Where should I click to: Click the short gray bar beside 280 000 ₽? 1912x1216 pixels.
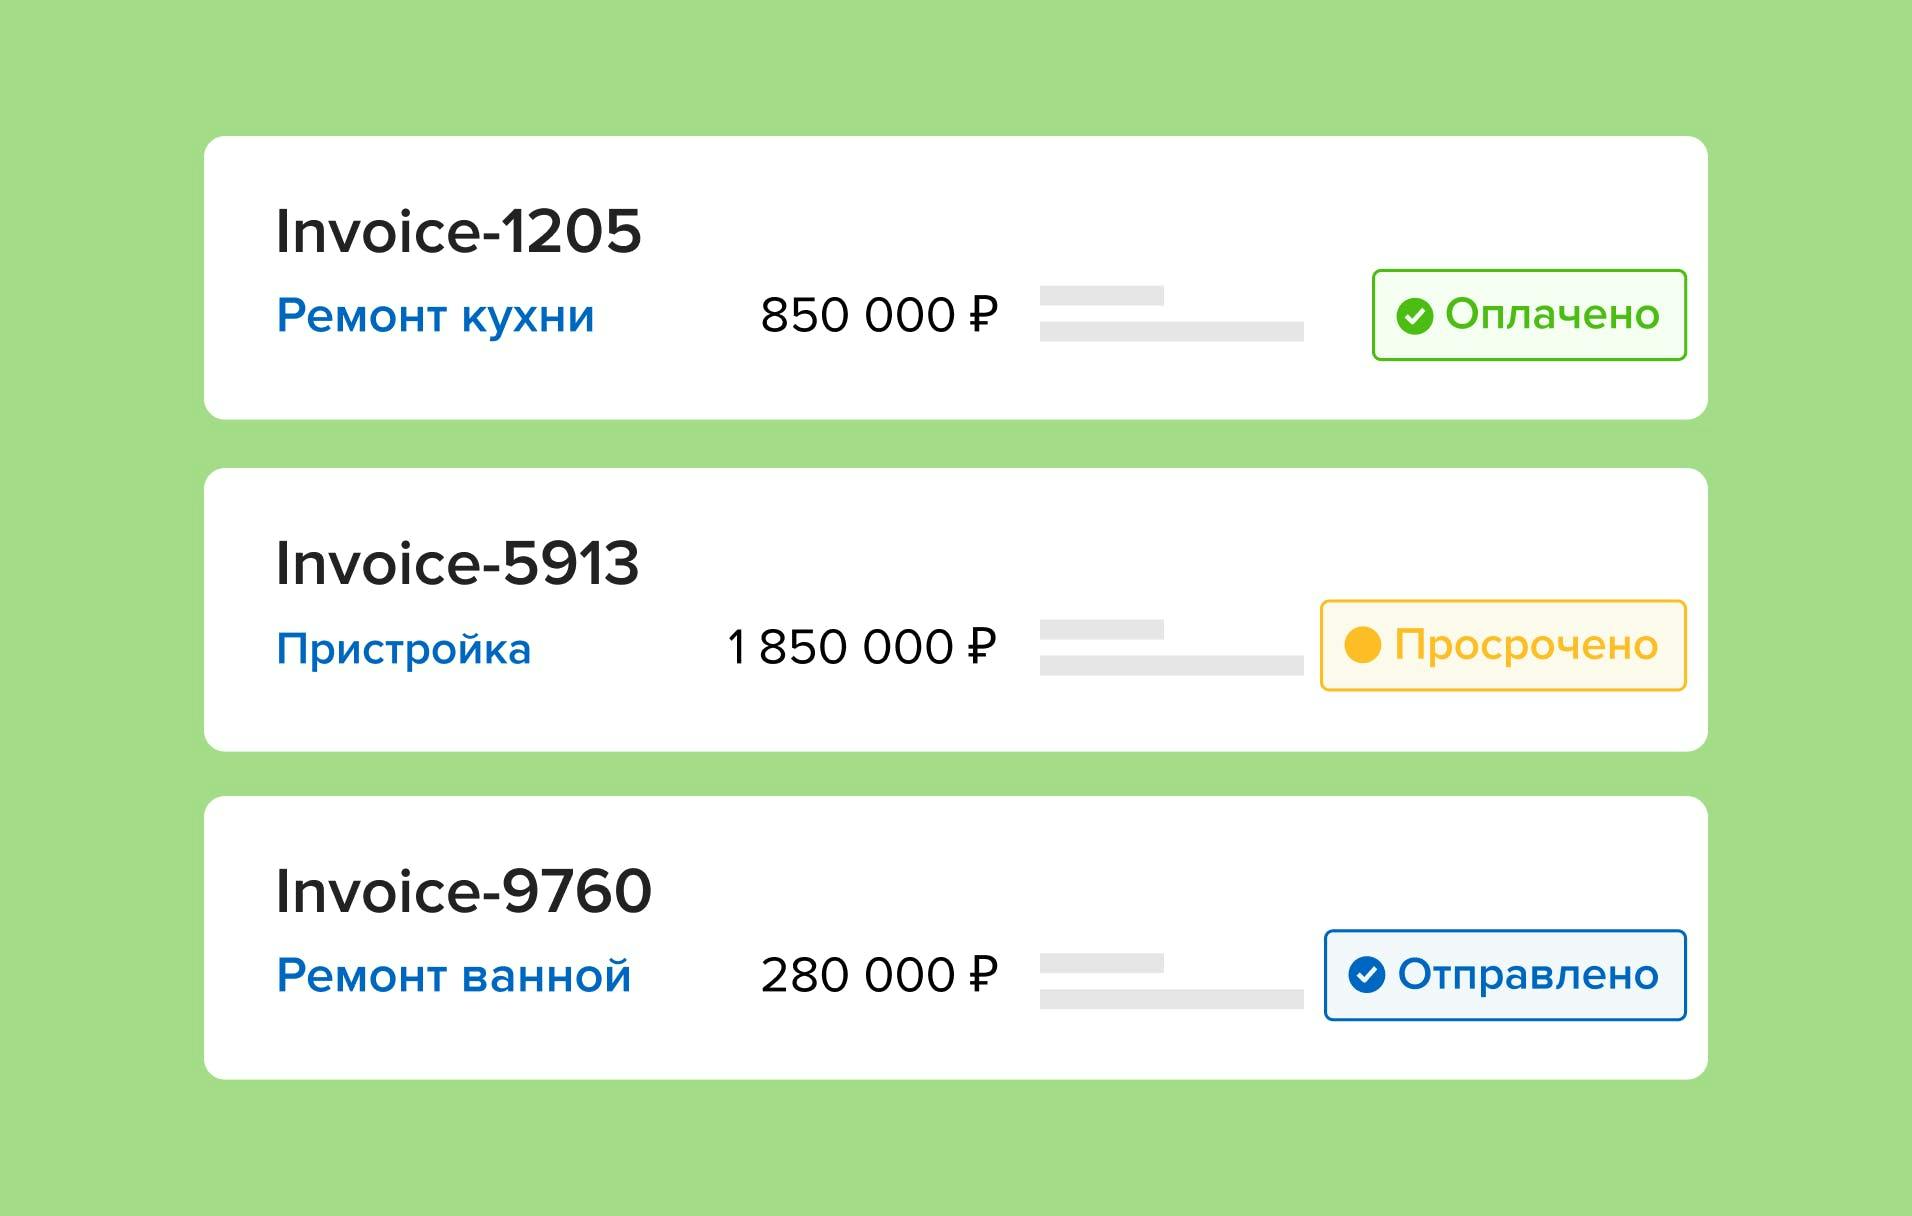[x=1102, y=963]
